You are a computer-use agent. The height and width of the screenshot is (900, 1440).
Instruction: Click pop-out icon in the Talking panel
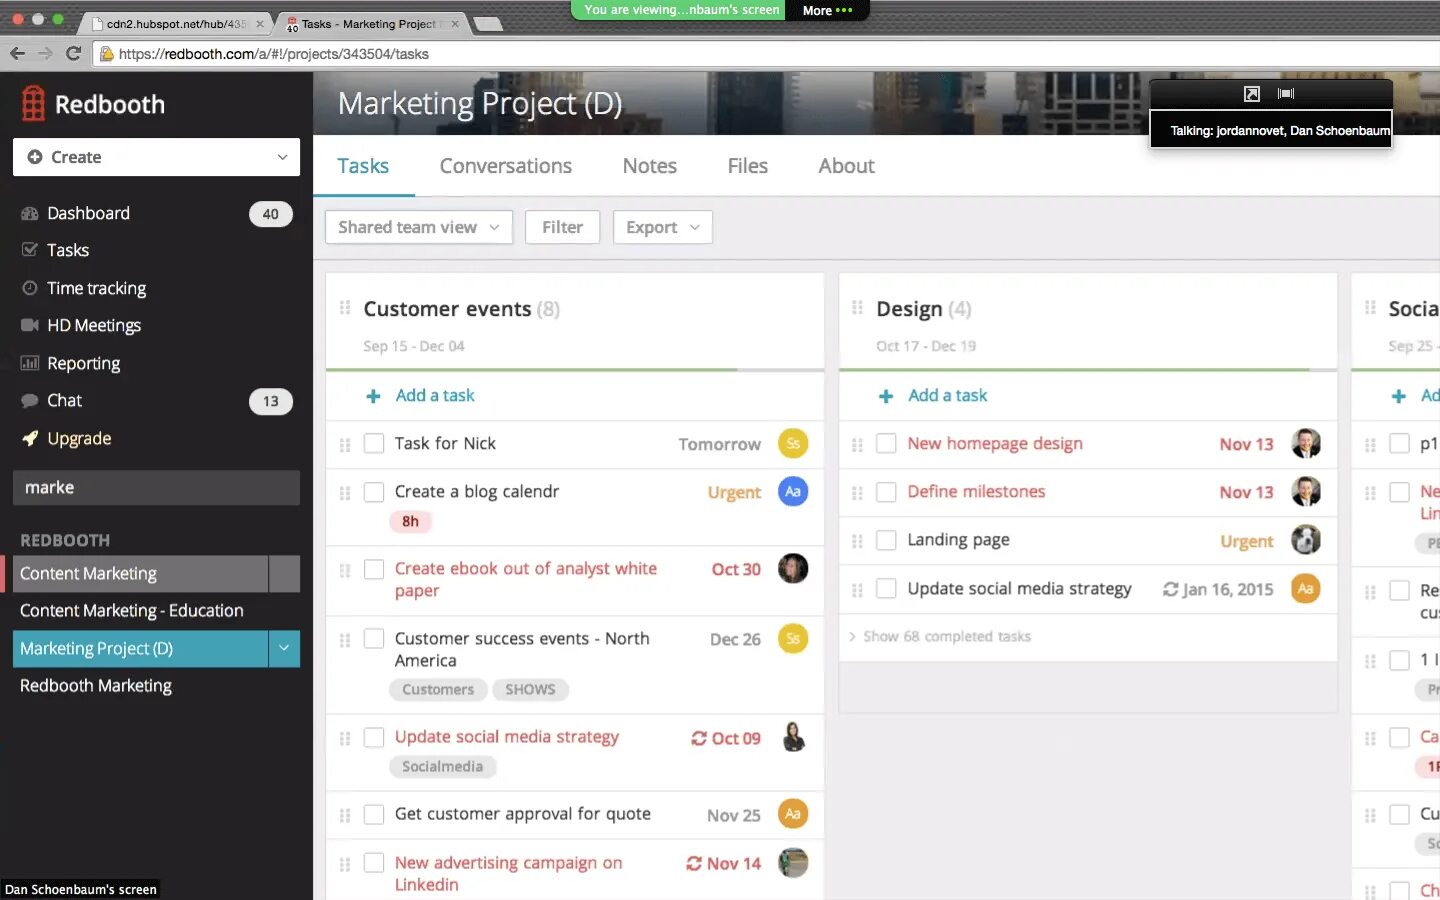coord(1251,94)
